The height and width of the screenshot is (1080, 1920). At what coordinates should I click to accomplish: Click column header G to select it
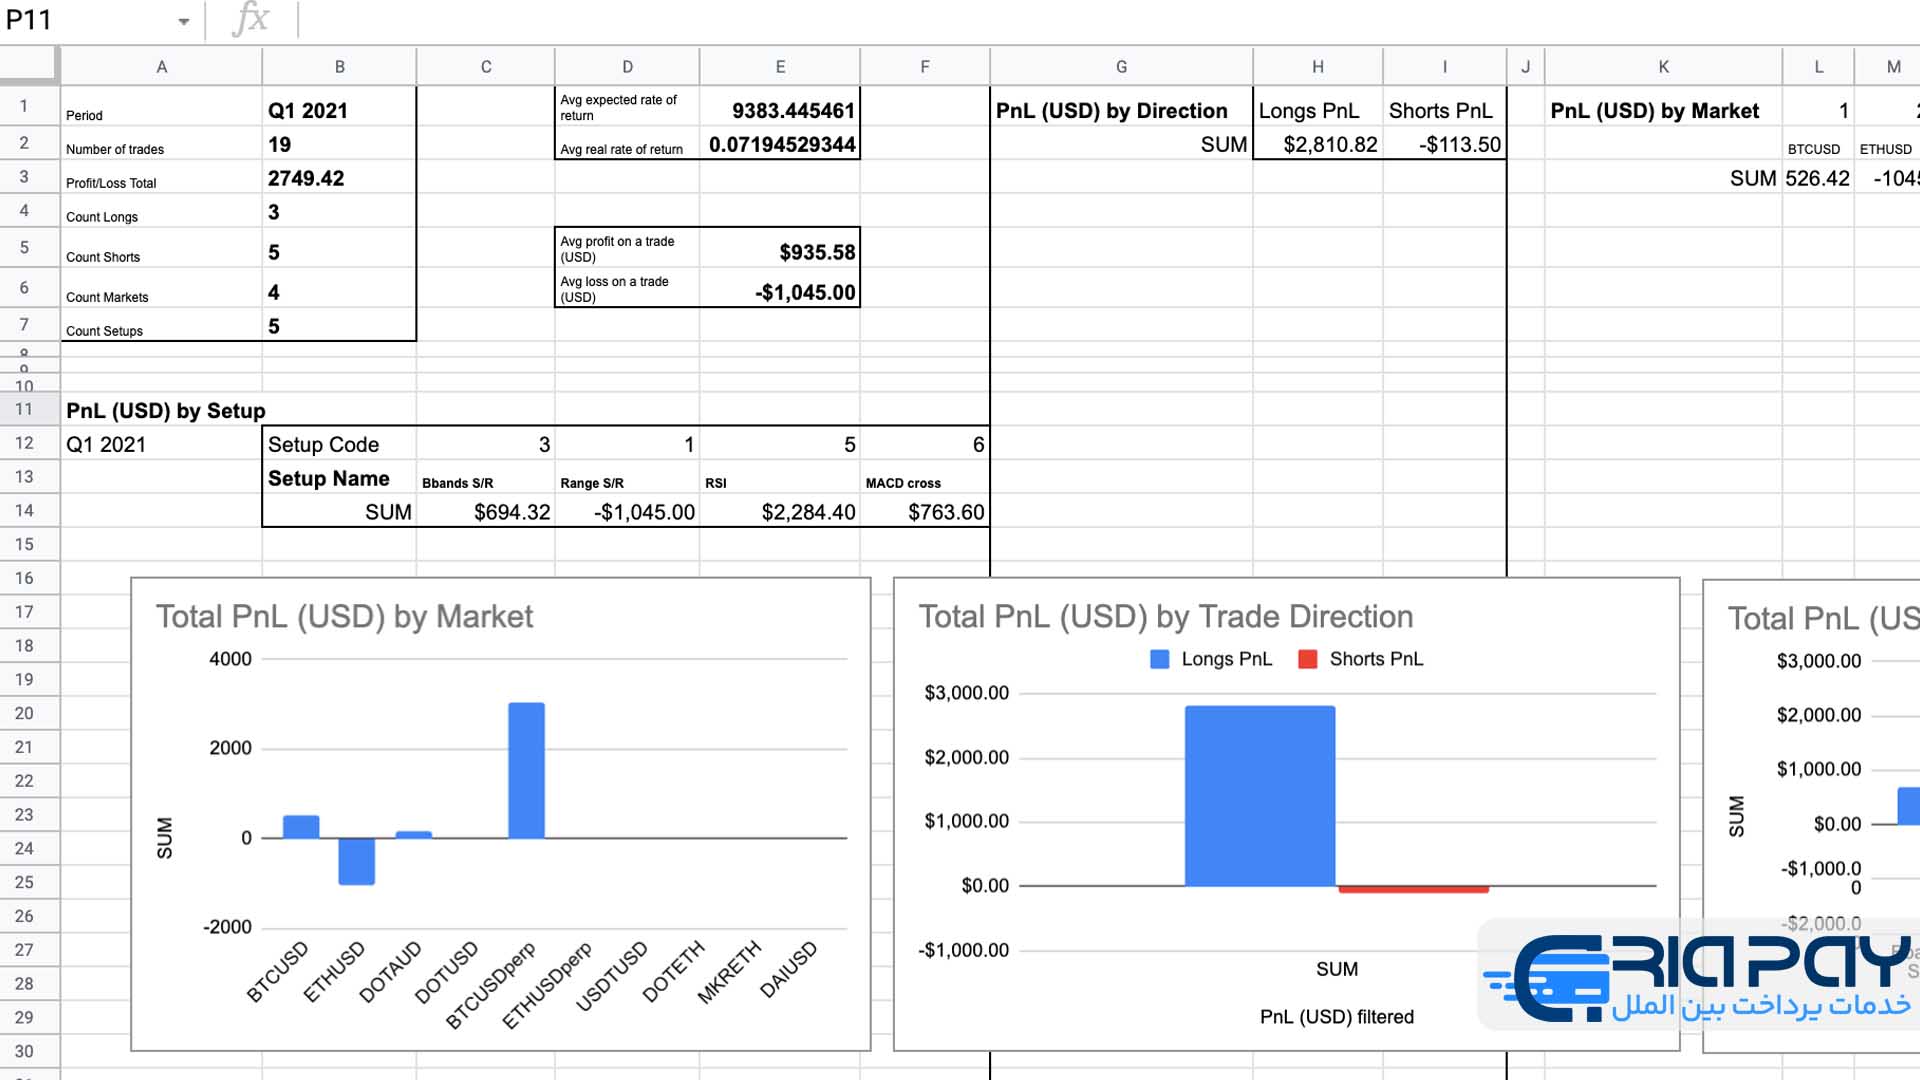click(x=1120, y=67)
